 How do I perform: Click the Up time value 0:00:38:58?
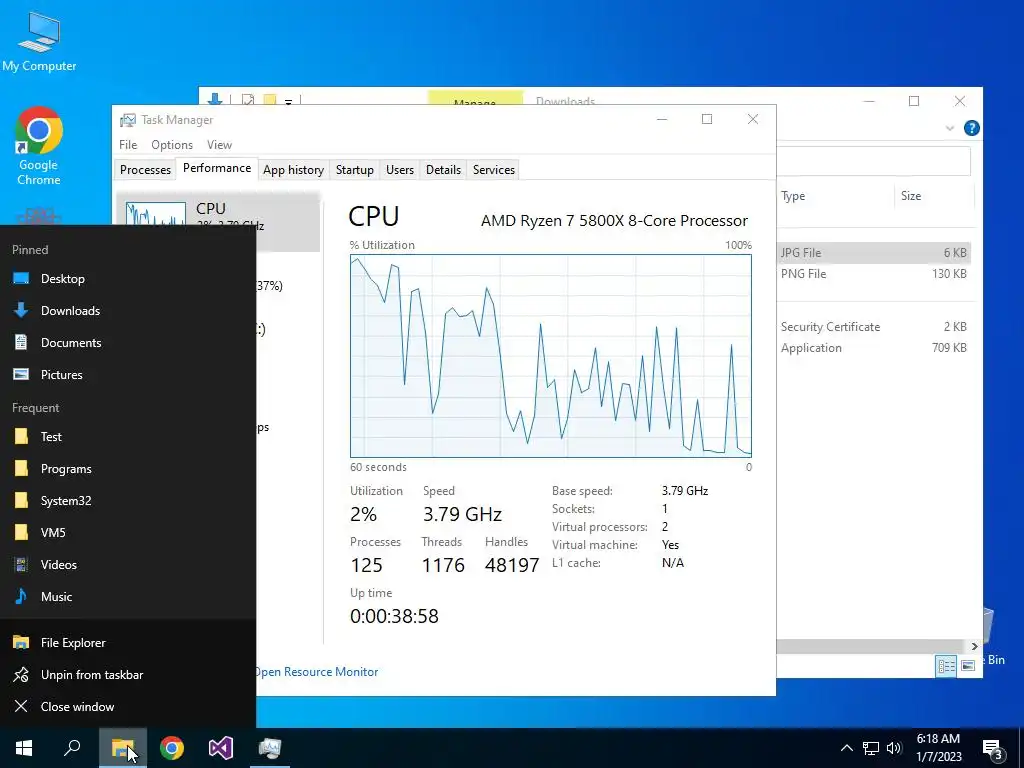coord(394,616)
